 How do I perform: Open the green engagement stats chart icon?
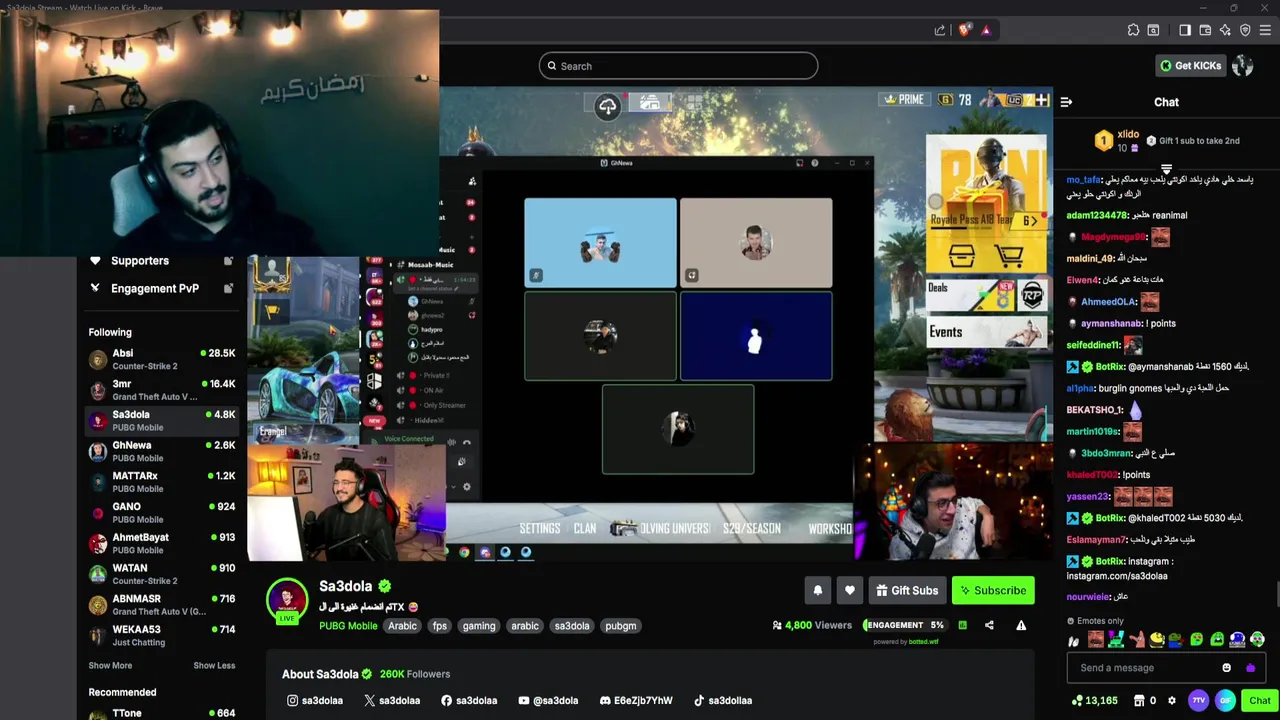962,625
